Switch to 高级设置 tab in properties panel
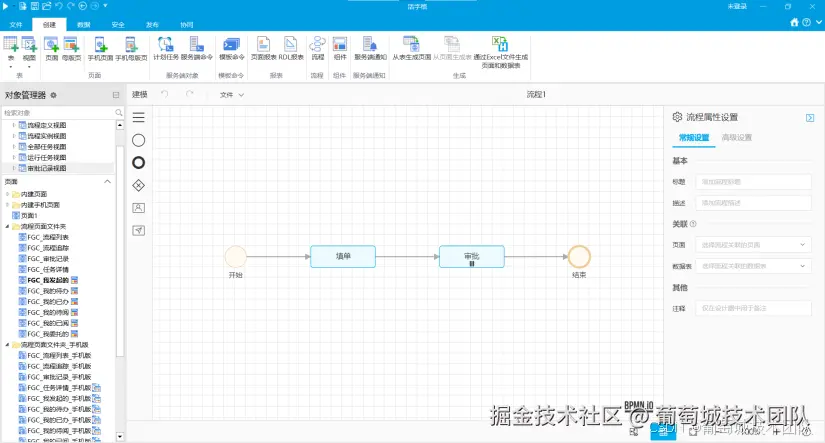Screen dimensions: 825x443 pyautogui.click(x=736, y=138)
